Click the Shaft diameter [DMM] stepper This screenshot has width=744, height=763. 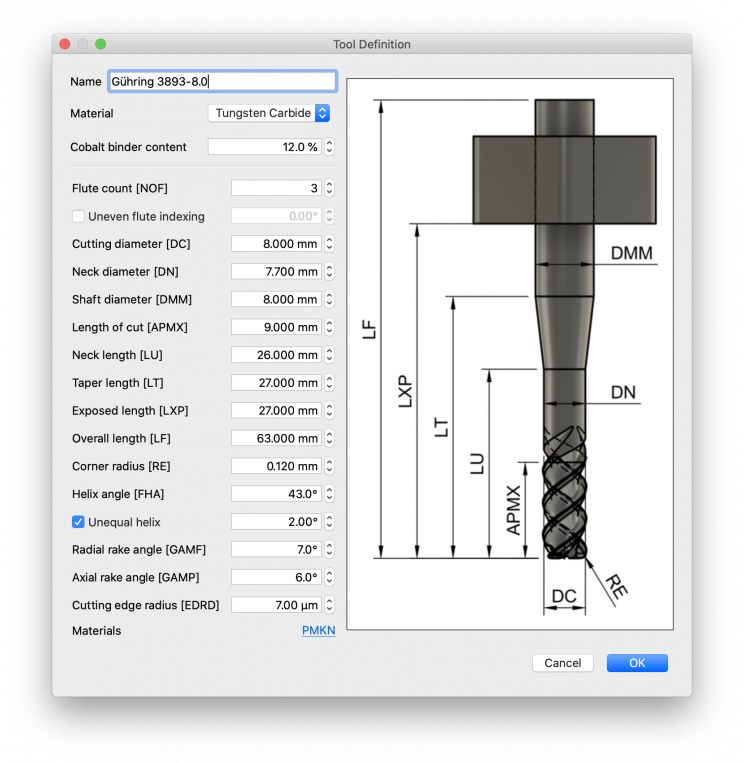330,300
